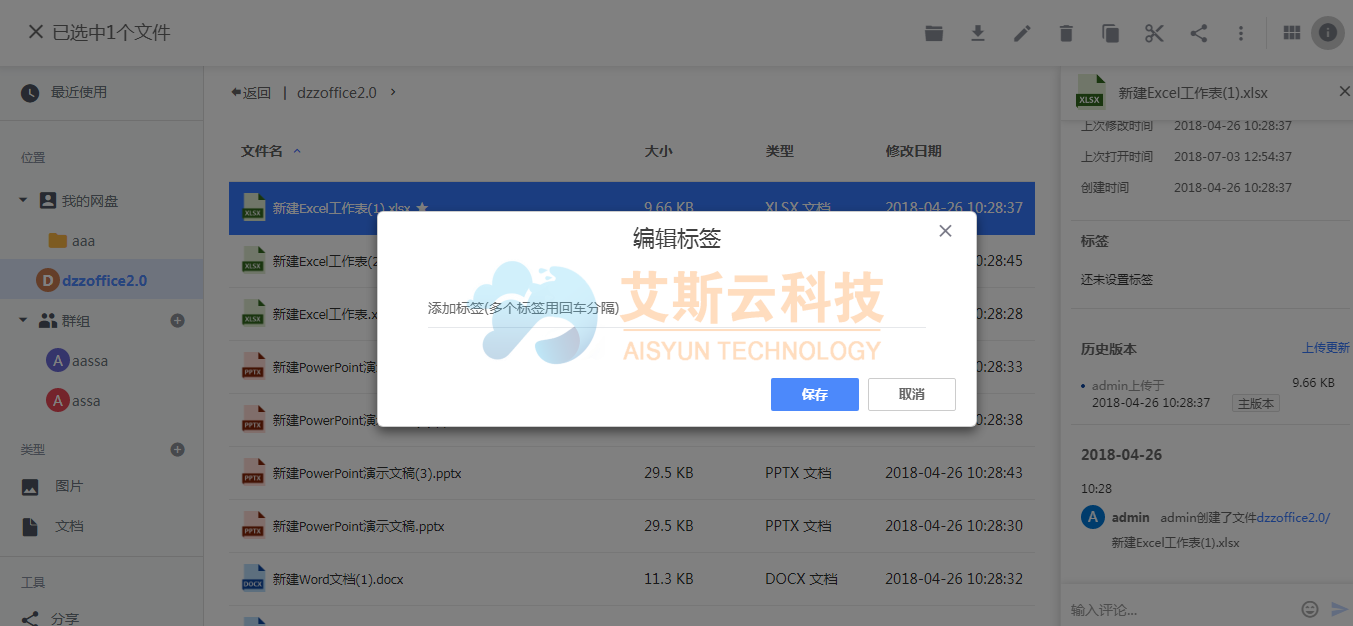Toggle the info details panel
This screenshot has height=626, width=1353.
[1327, 33]
